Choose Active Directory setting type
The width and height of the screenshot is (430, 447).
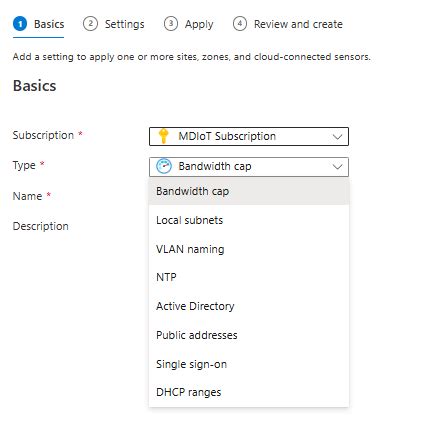point(249,306)
